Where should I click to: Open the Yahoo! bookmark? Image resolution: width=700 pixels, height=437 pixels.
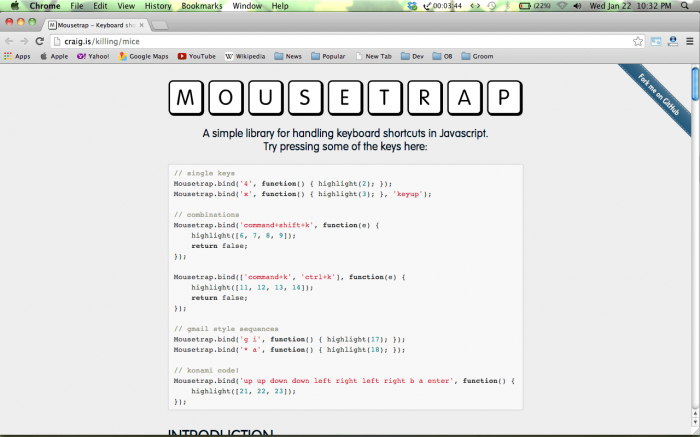click(93, 56)
